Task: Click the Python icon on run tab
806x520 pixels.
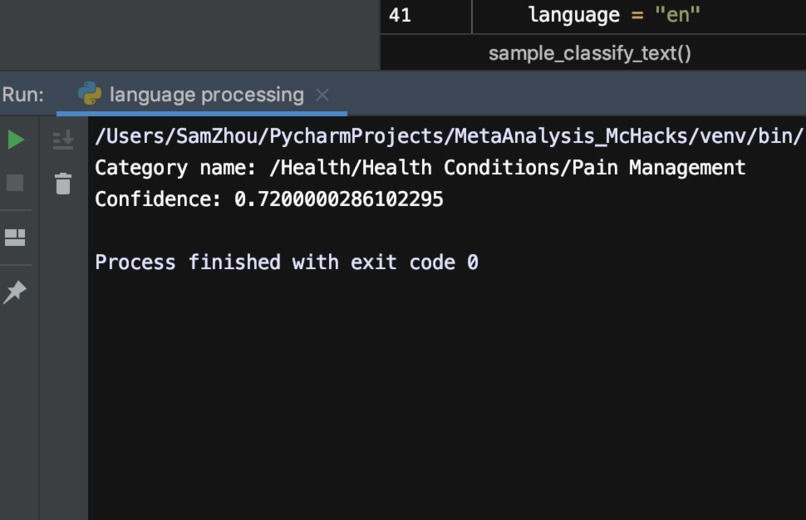Action: [x=89, y=94]
